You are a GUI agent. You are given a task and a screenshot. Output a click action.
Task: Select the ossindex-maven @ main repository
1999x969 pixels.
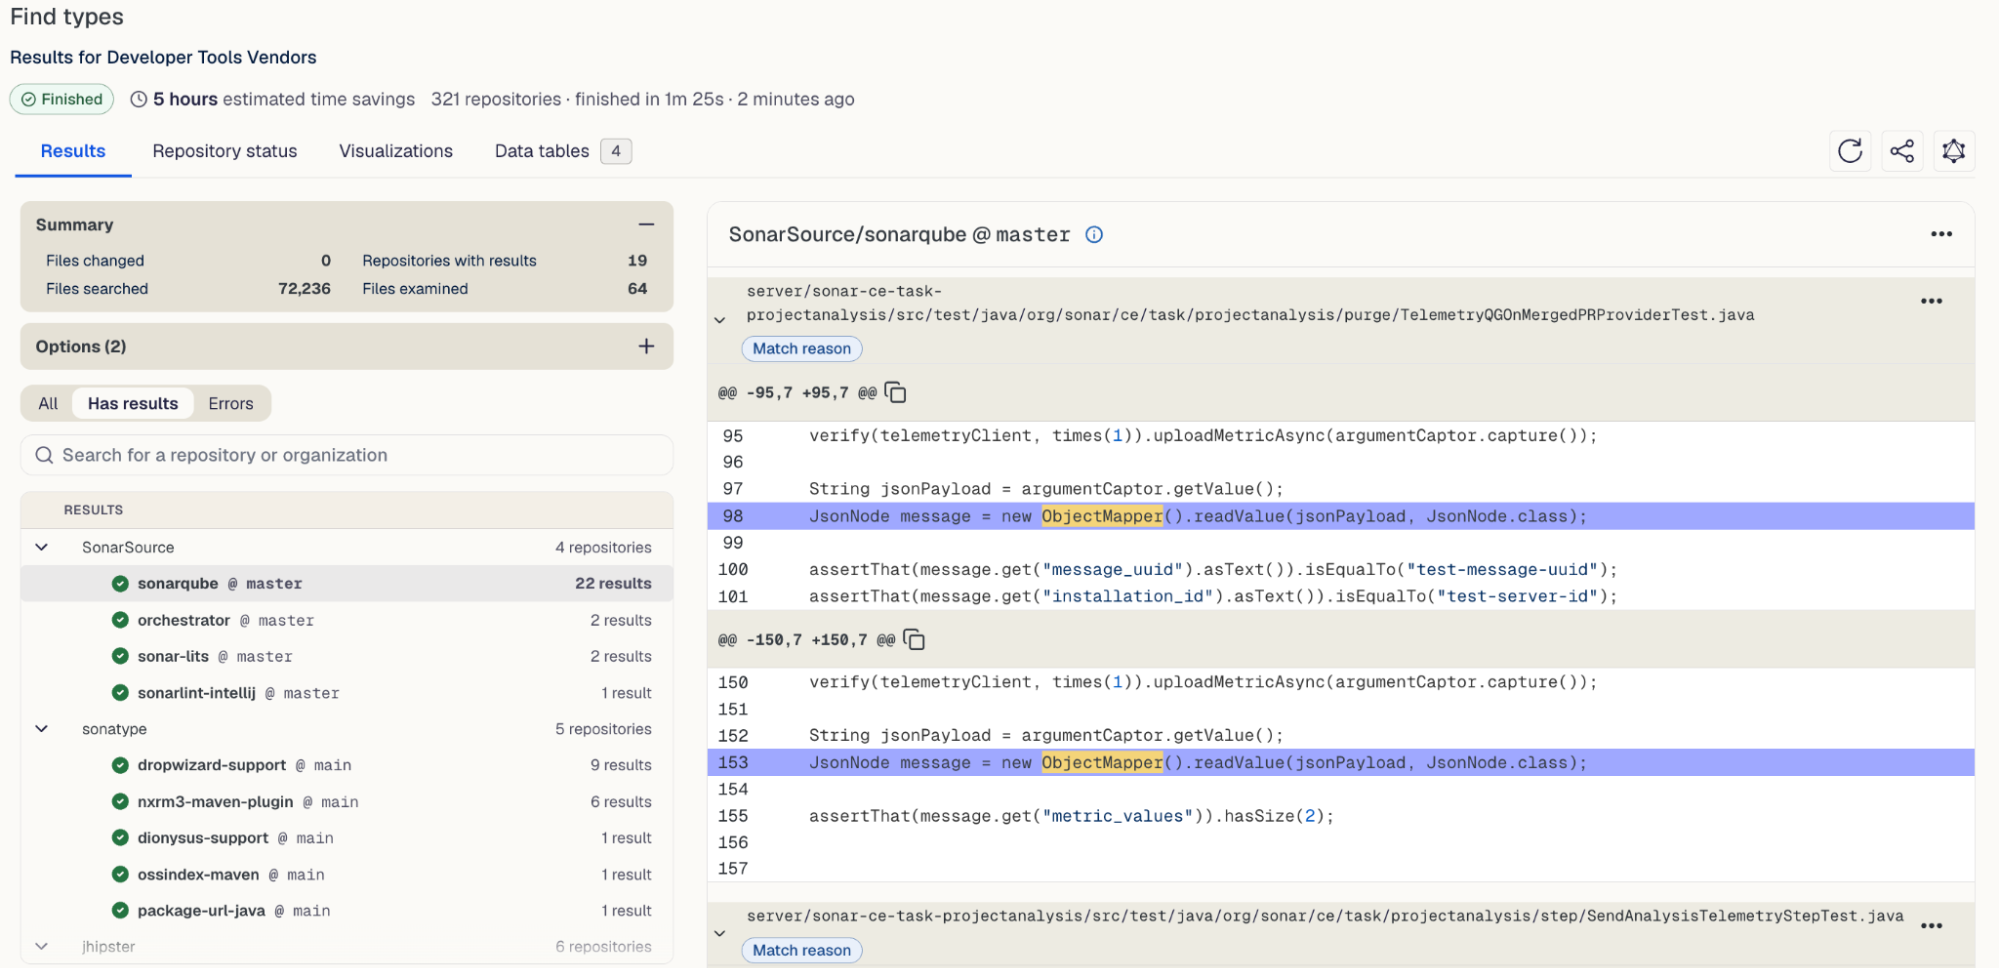[347, 874]
